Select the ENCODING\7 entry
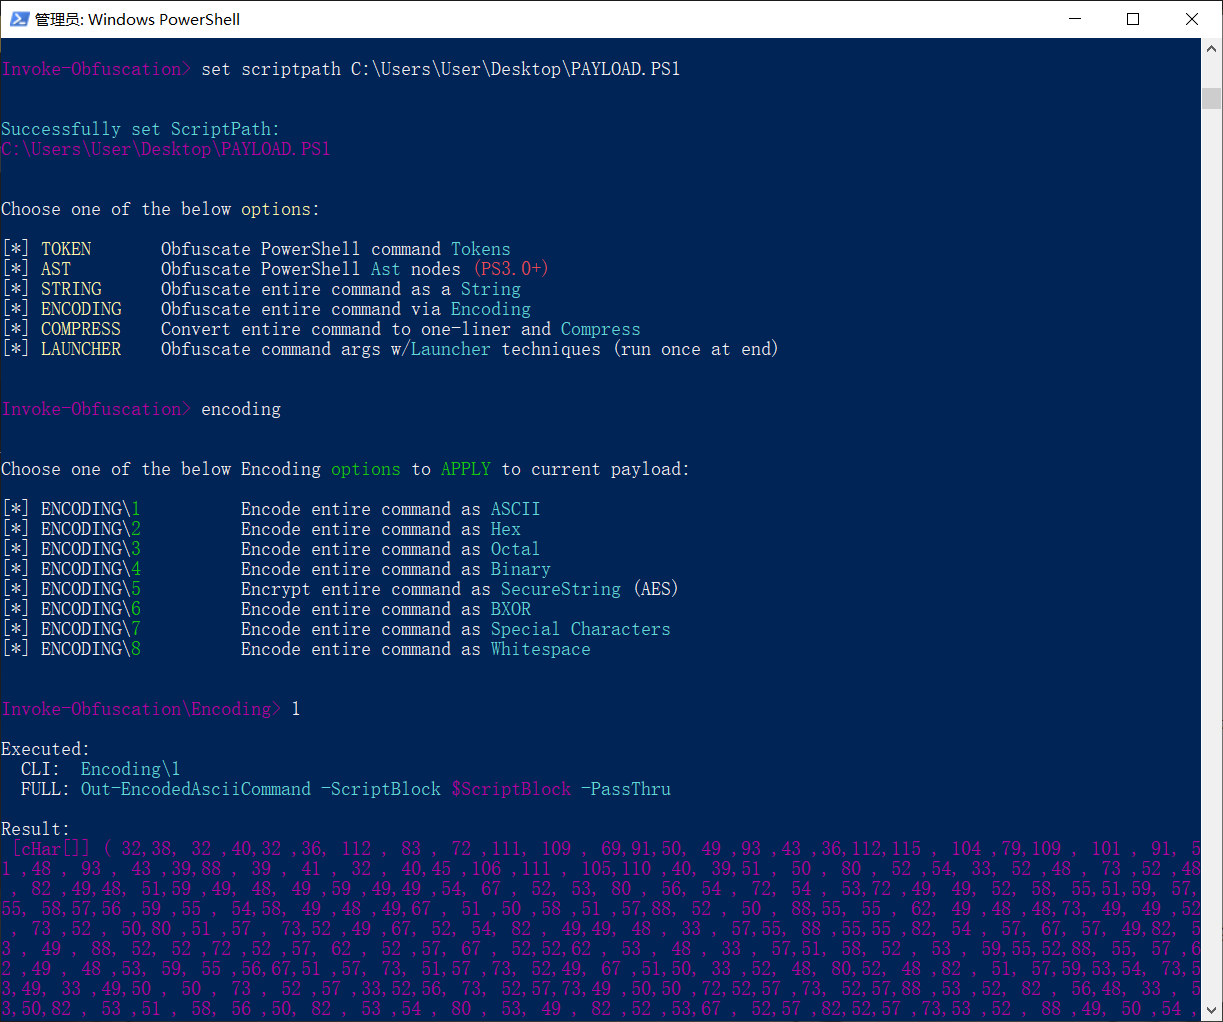 click(91, 629)
